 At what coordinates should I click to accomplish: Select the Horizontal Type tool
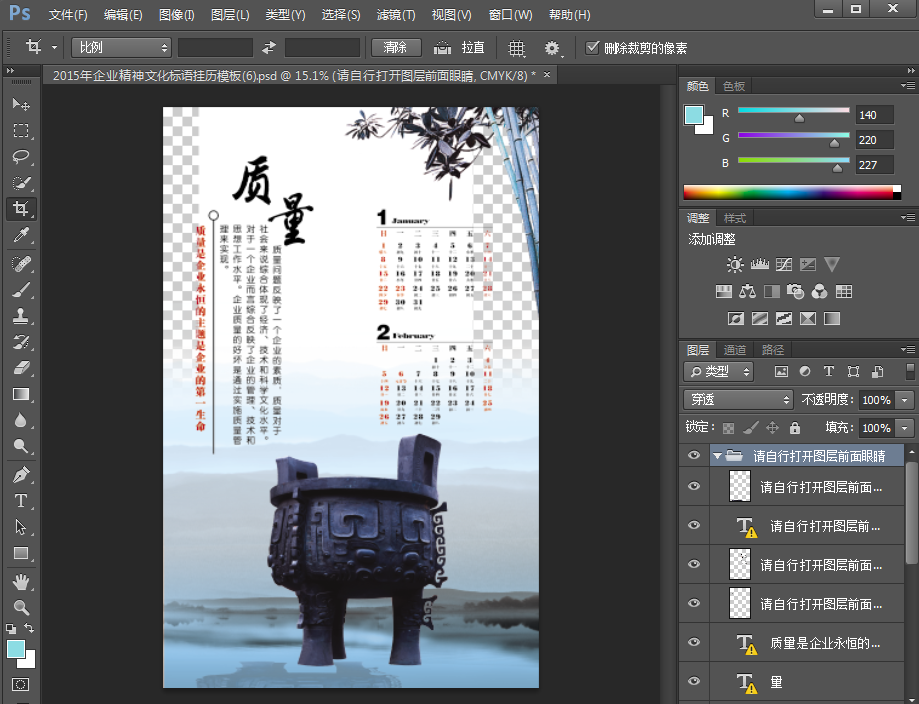[20, 500]
